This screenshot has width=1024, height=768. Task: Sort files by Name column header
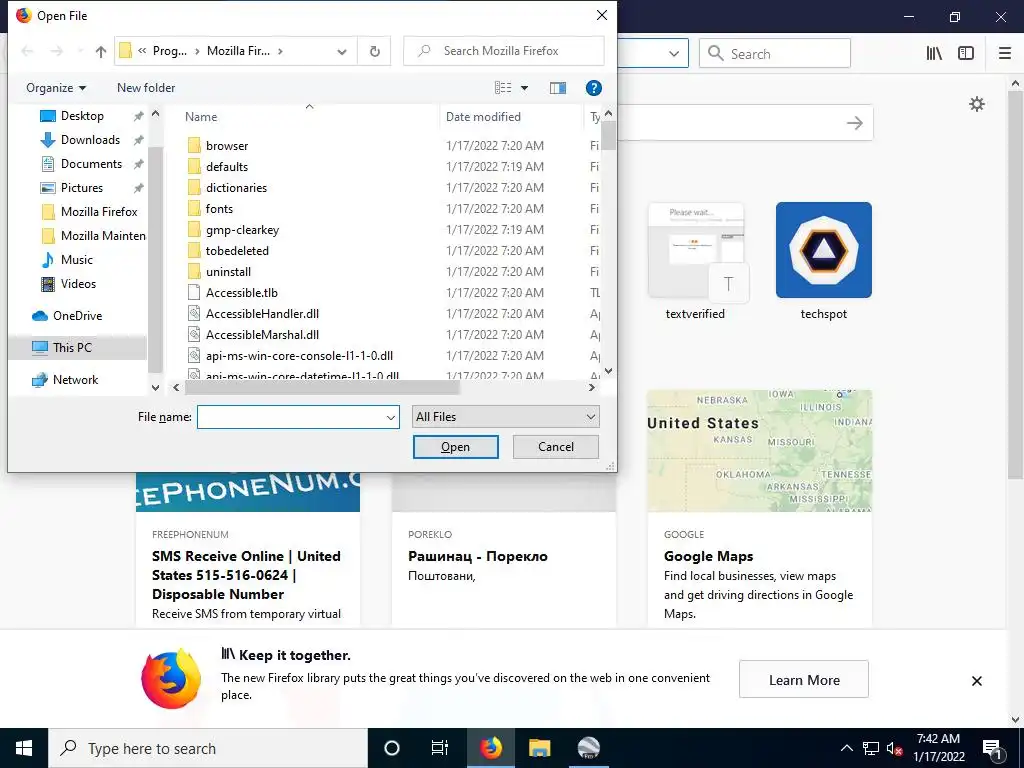[x=200, y=117]
